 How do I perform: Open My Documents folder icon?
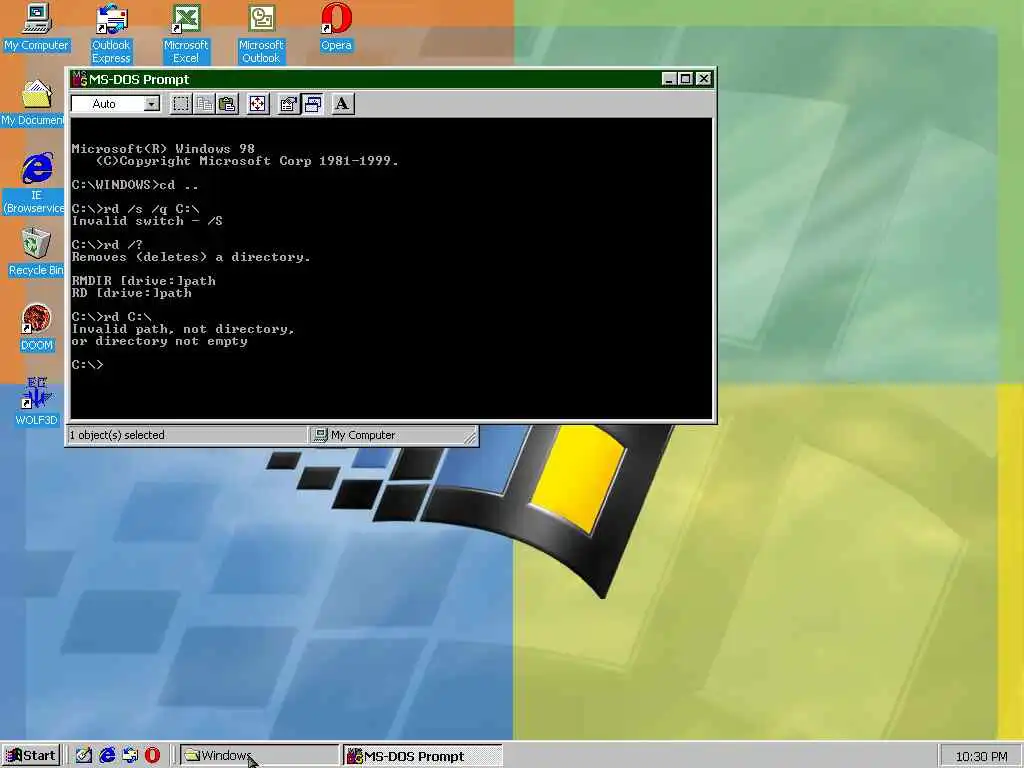pos(34,102)
